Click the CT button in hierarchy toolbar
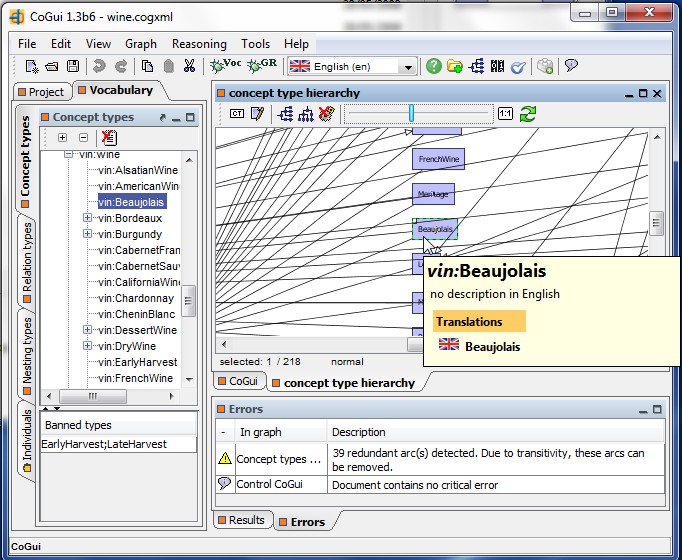This screenshot has width=682, height=560. pyautogui.click(x=237, y=114)
